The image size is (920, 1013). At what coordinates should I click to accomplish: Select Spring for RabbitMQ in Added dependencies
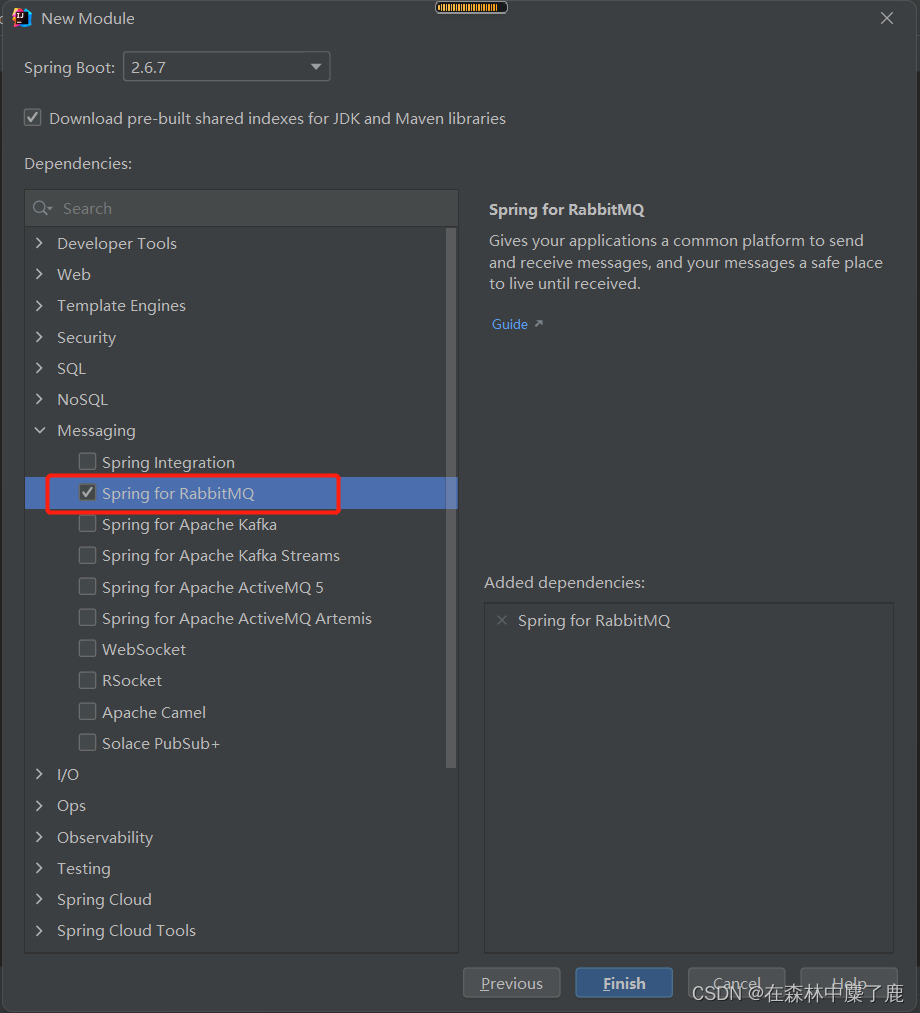[x=594, y=621]
